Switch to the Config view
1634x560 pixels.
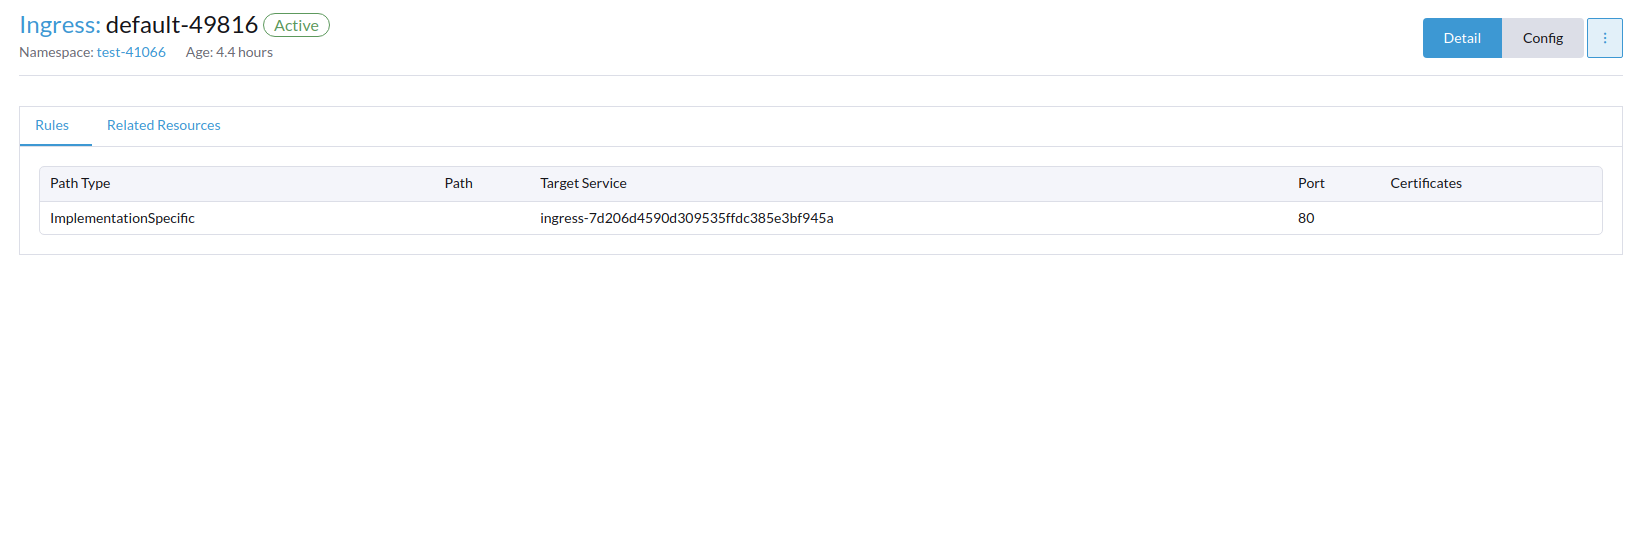point(1542,38)
